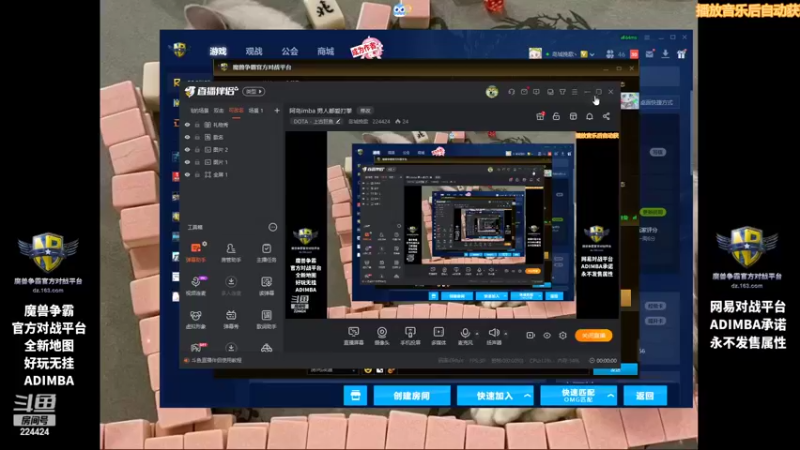
Task: Hide the gift show layer (first row eye)
Action: point(187,124)
